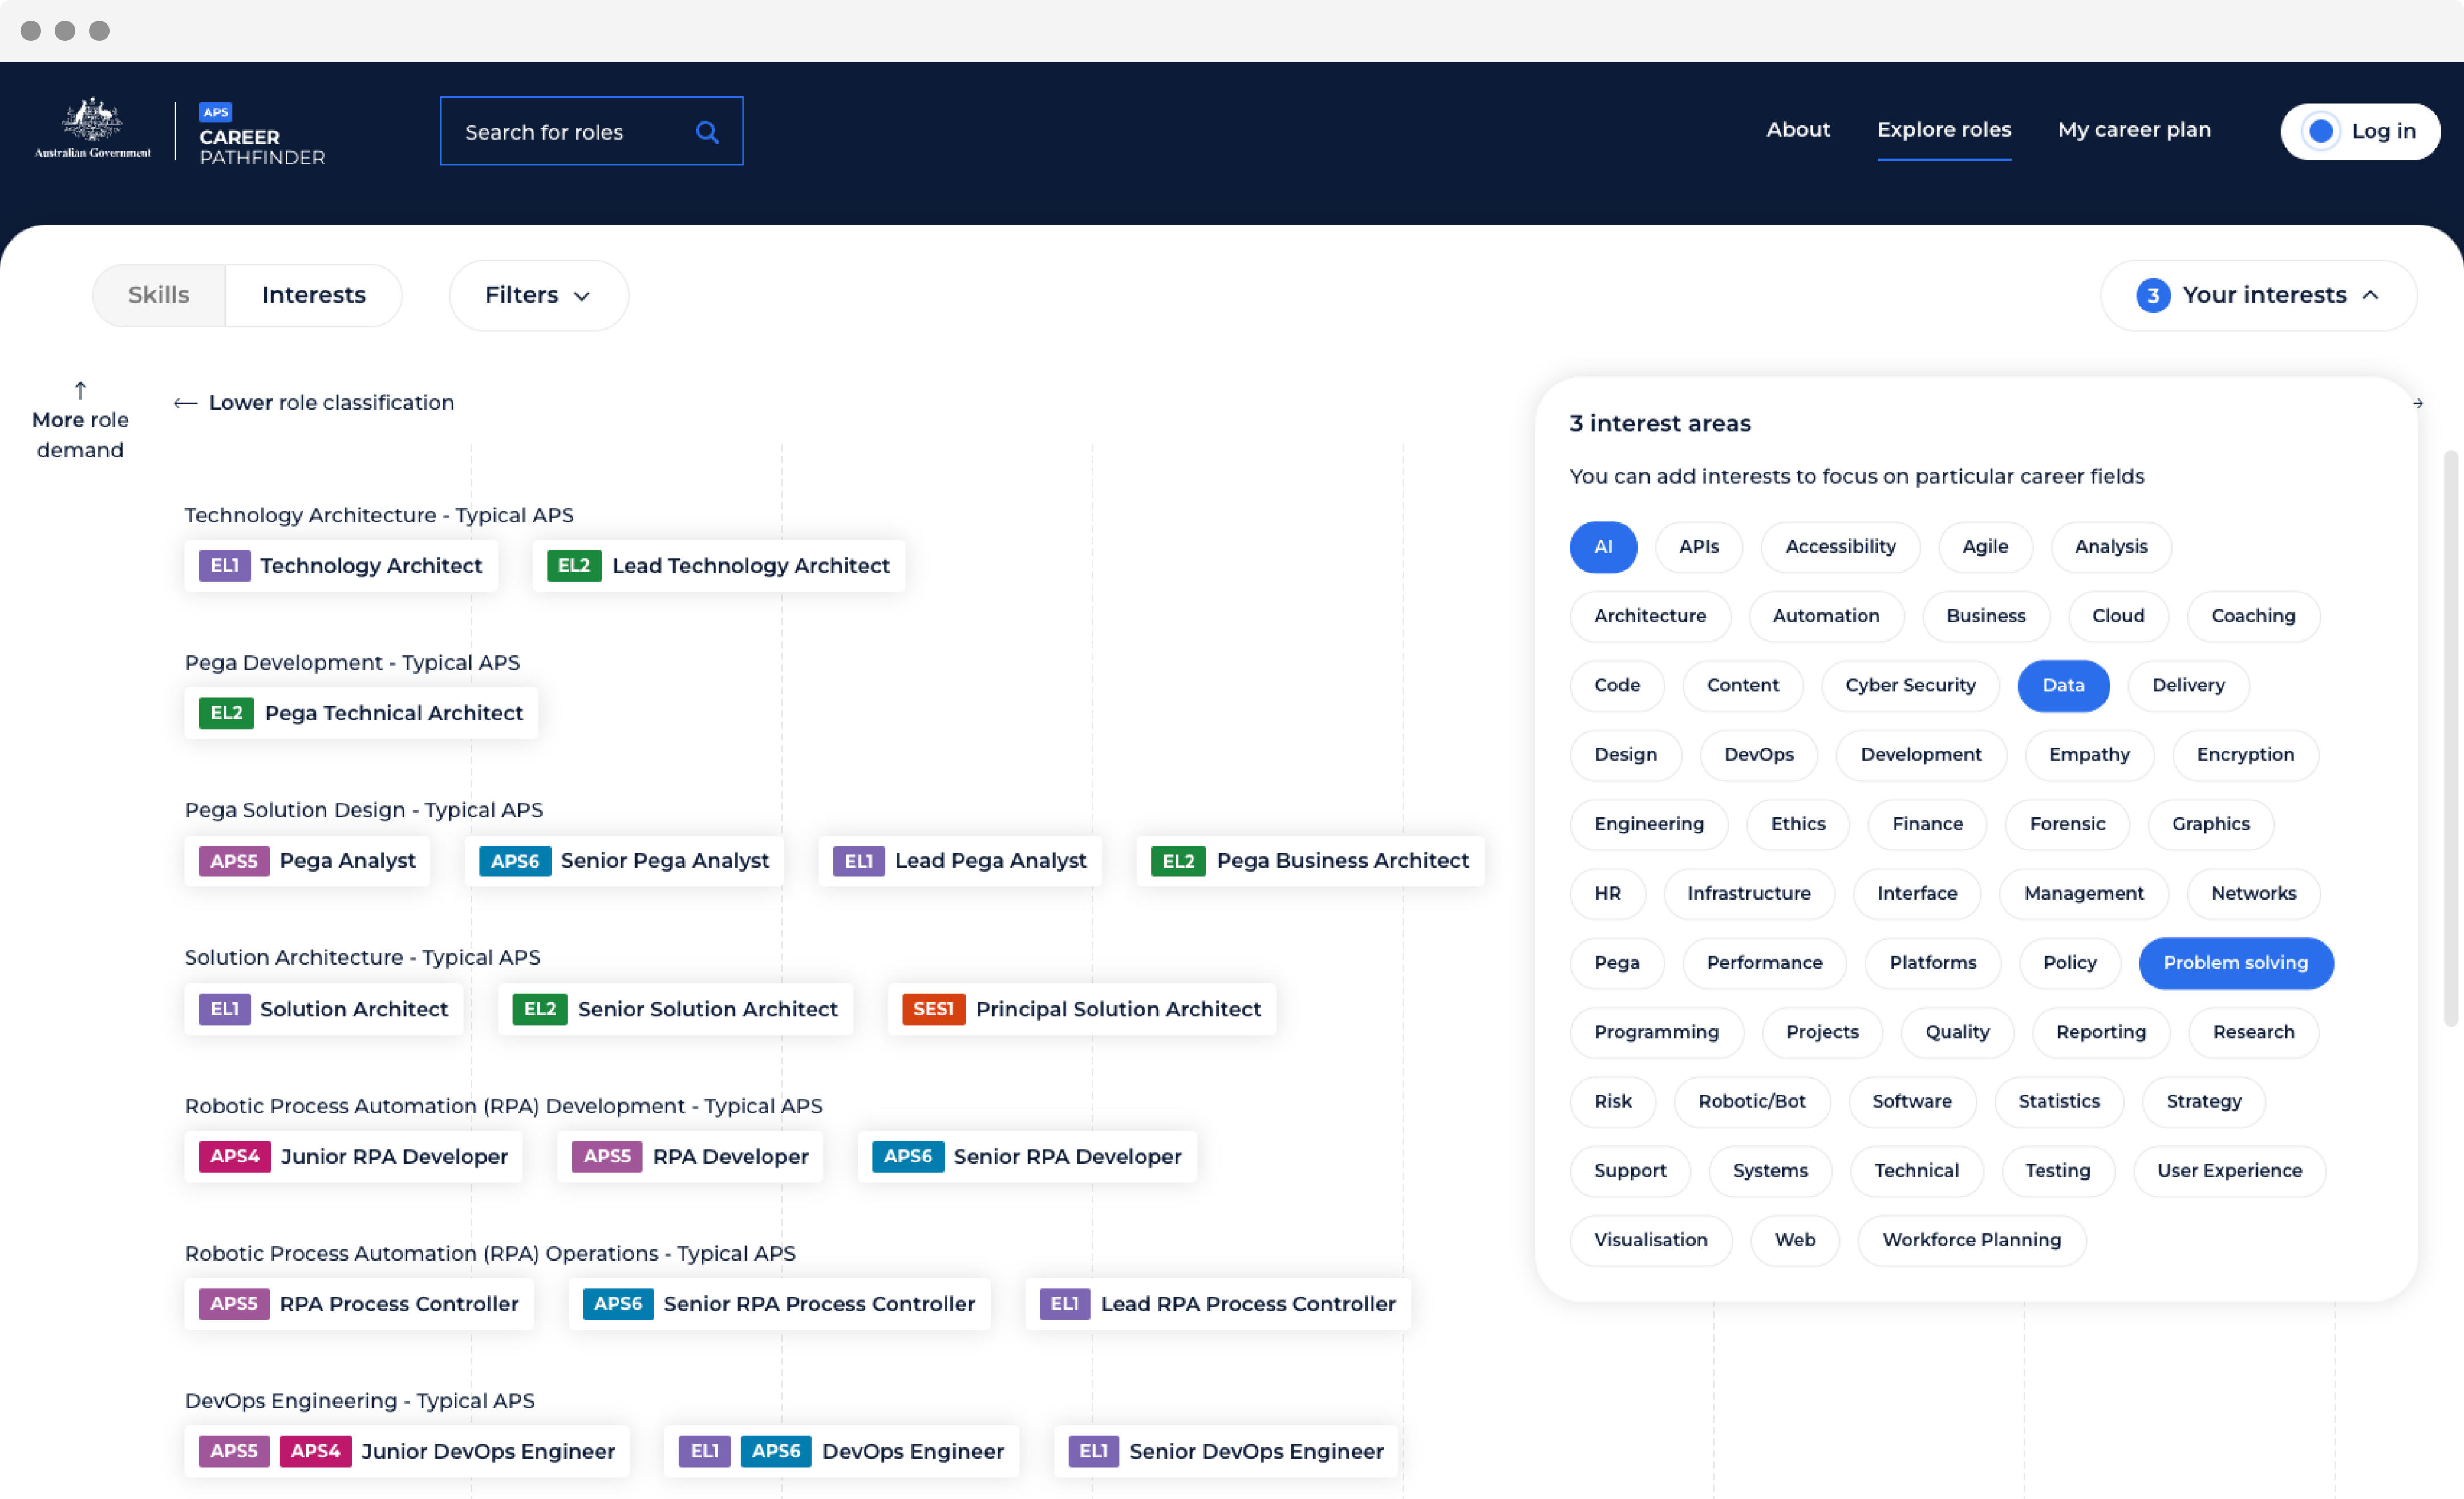Screen dimensions: 2464x1499
Task: Click the chevron next to Filters
Action: (x=582, y=297)
